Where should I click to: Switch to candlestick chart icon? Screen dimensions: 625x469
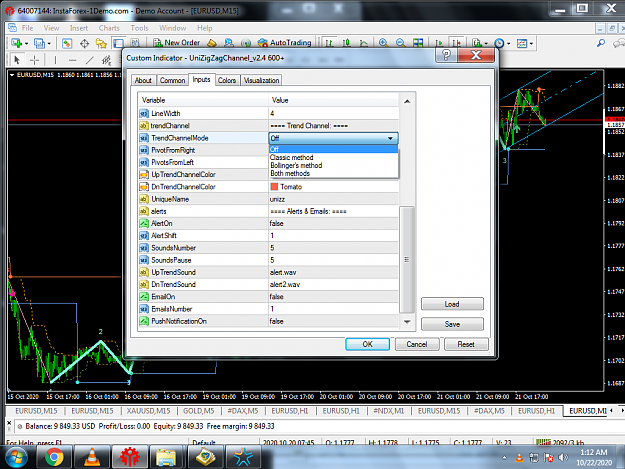346,43
